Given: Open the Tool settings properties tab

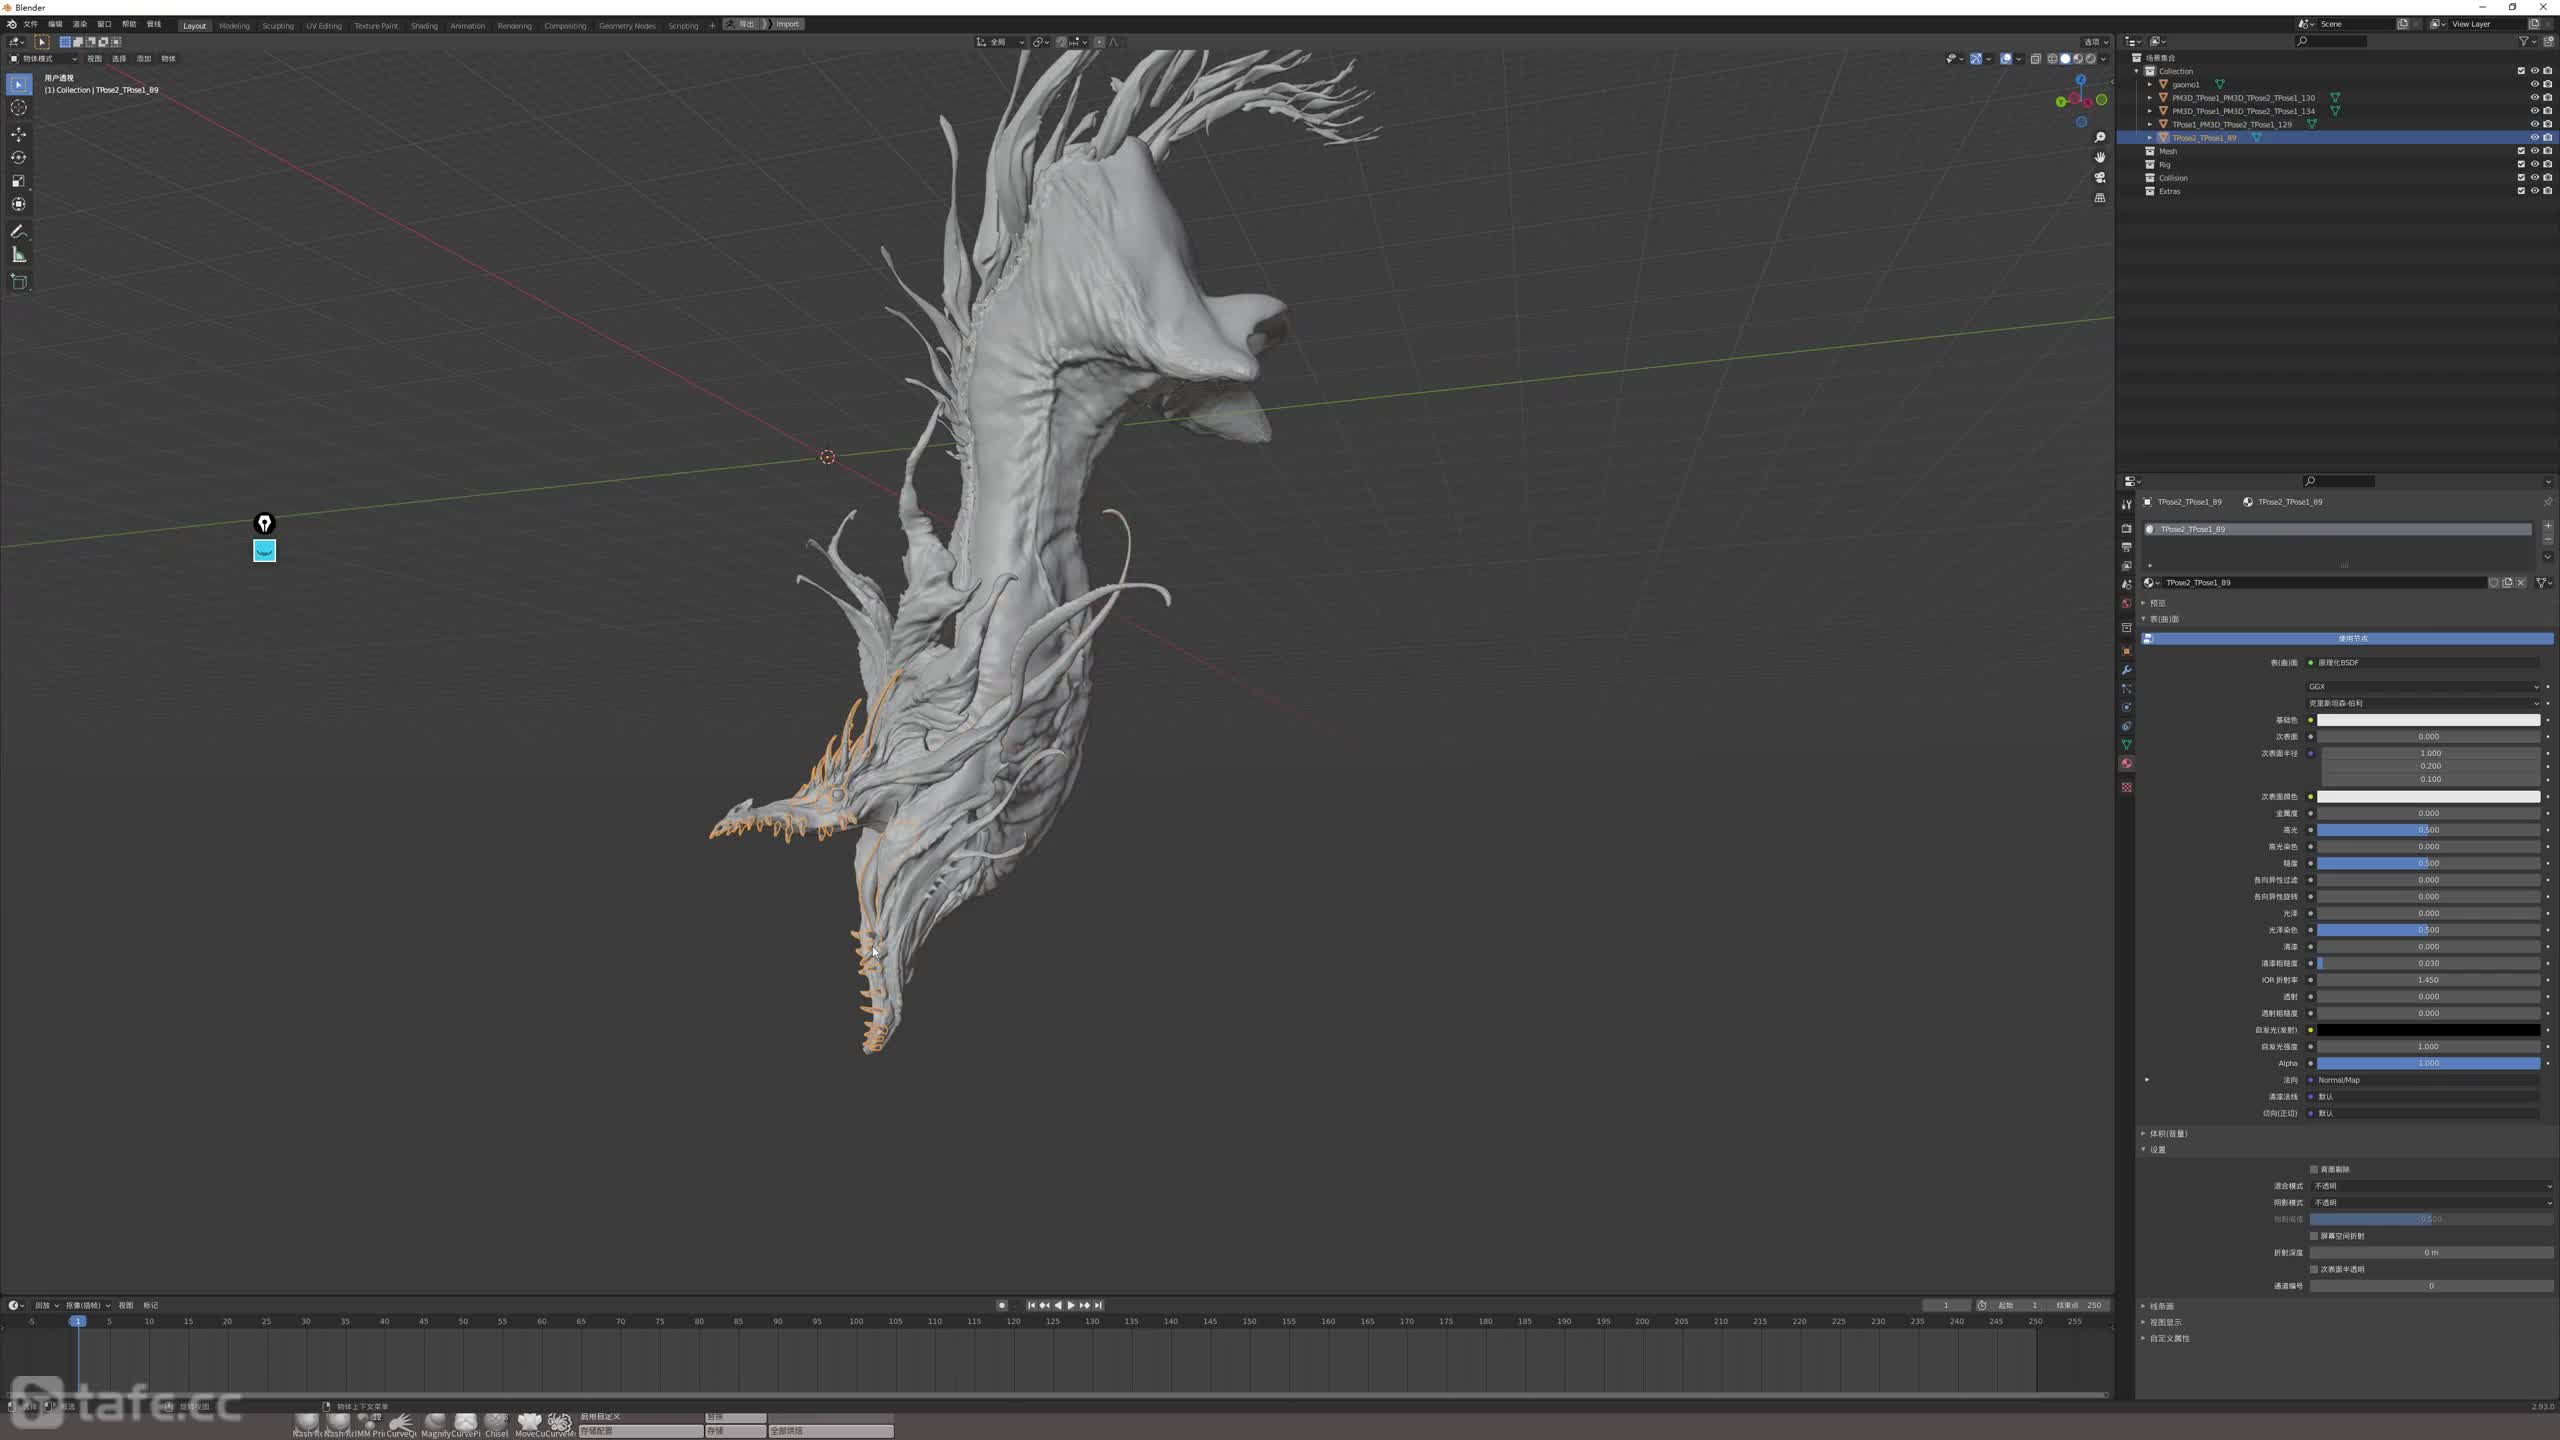Looking at the screenshot, I should (2126, 505).
